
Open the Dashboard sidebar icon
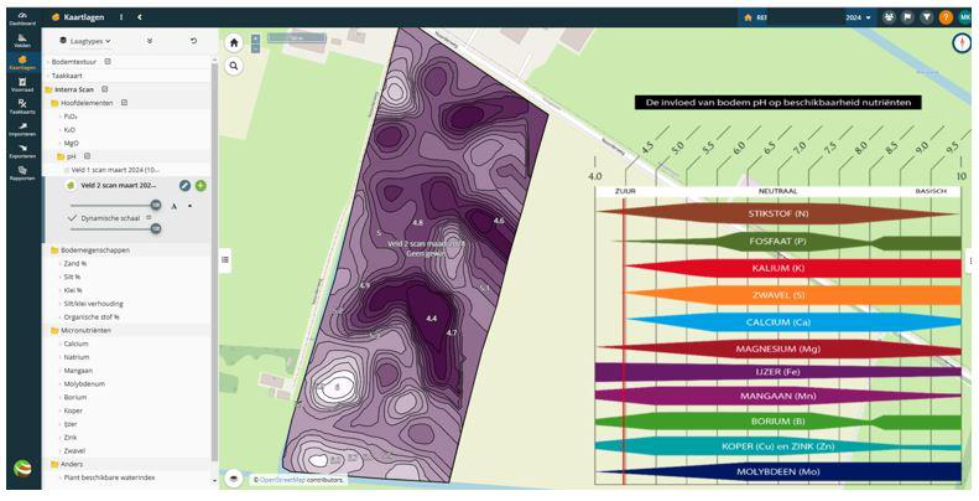click(22, 18)
